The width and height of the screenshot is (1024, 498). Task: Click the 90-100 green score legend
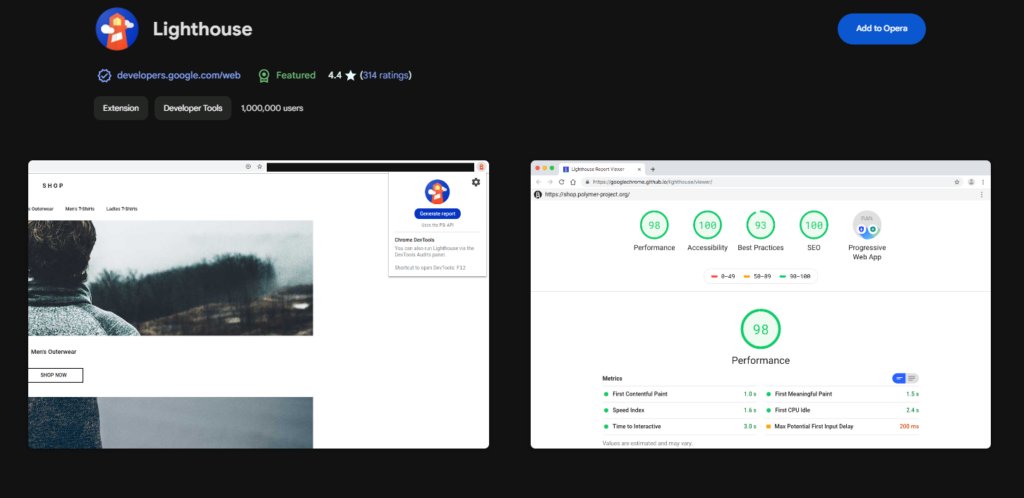(795, 277)
